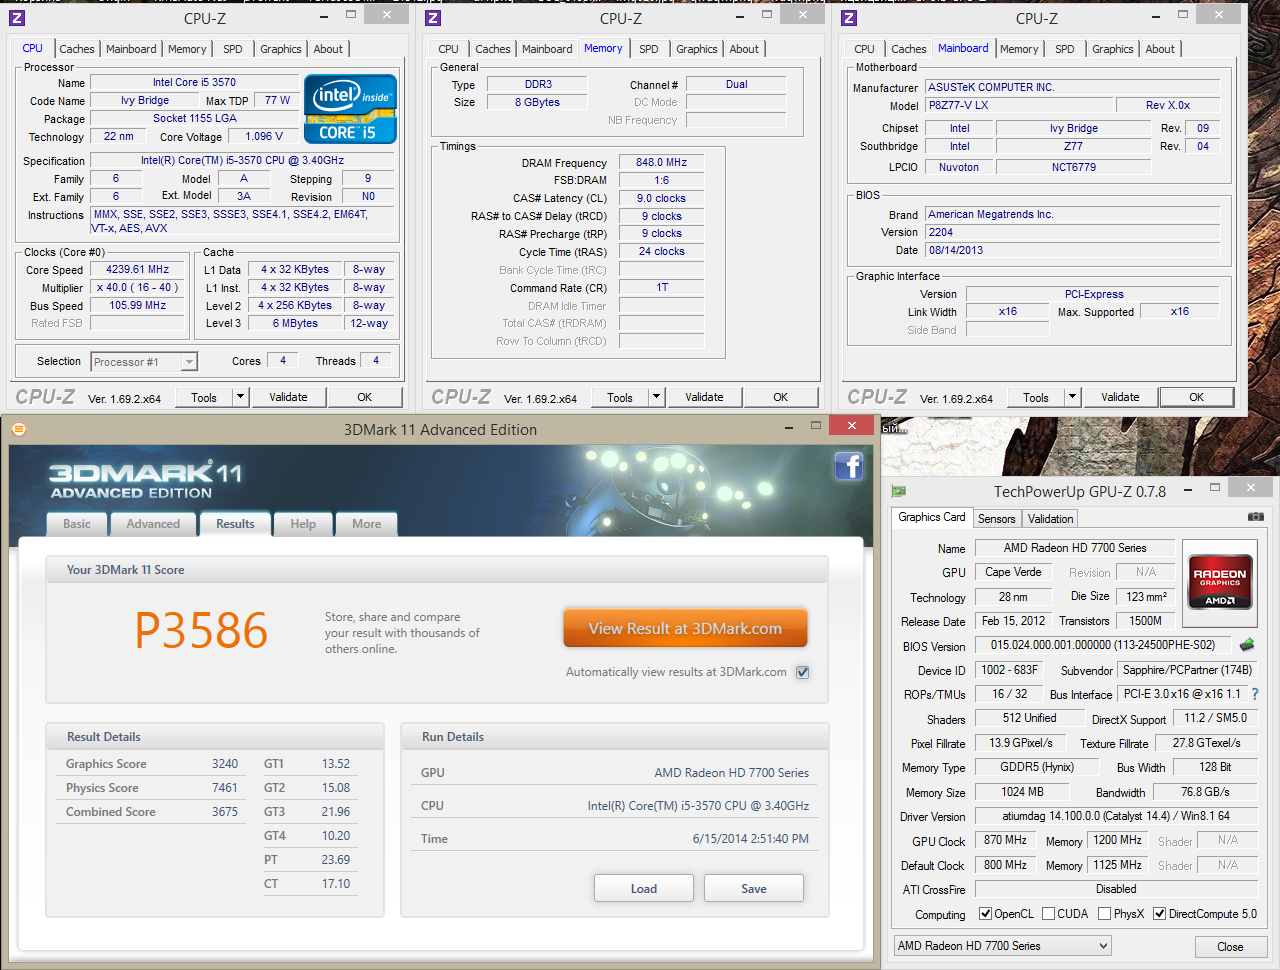Click the Core Speed 4239.61 MHz field
The height and width of the screenshot is (970, 1280).
(x=138, y=270)
